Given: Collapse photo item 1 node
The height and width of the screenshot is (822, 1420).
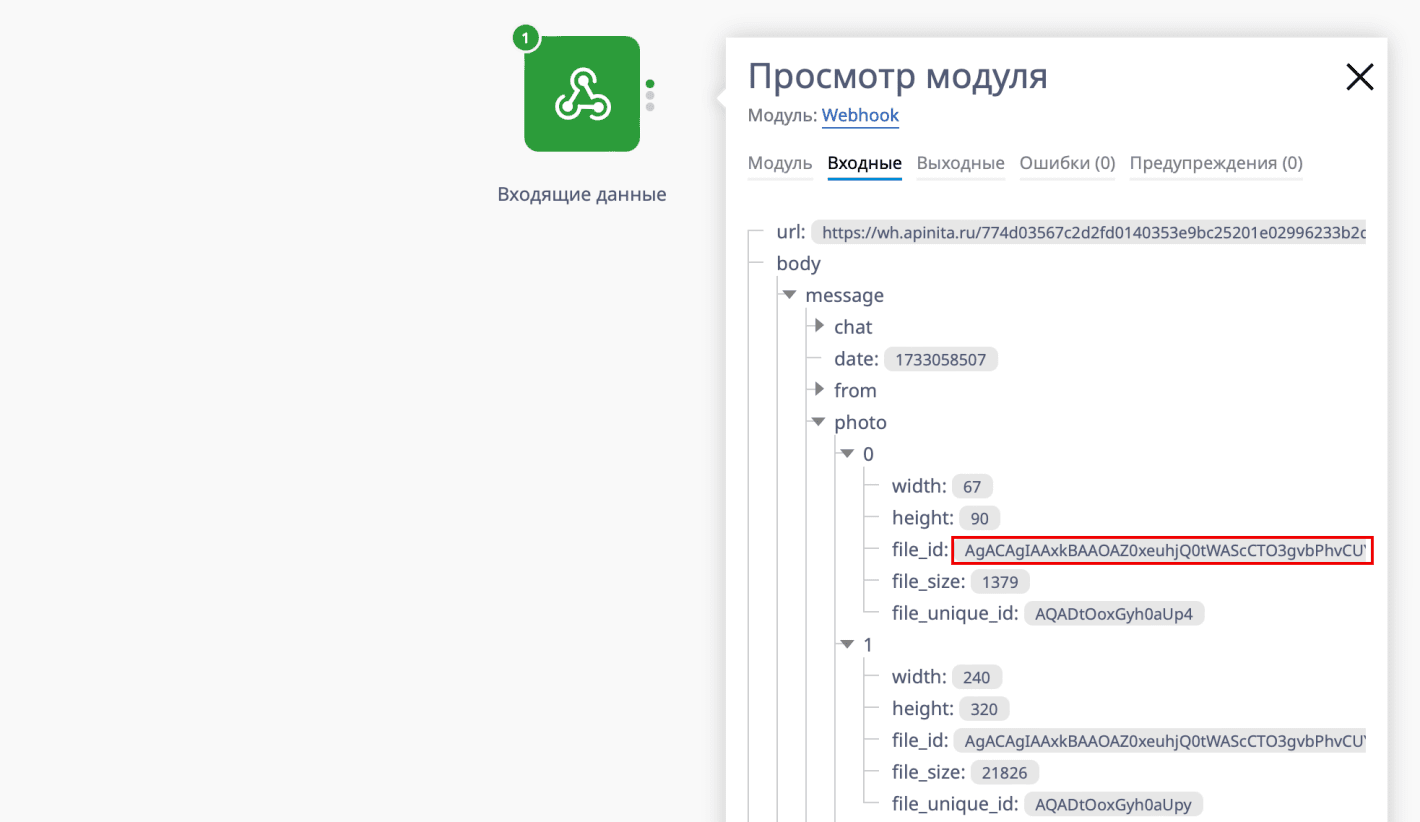Looking at the screenshot, I should coord(848,645).
